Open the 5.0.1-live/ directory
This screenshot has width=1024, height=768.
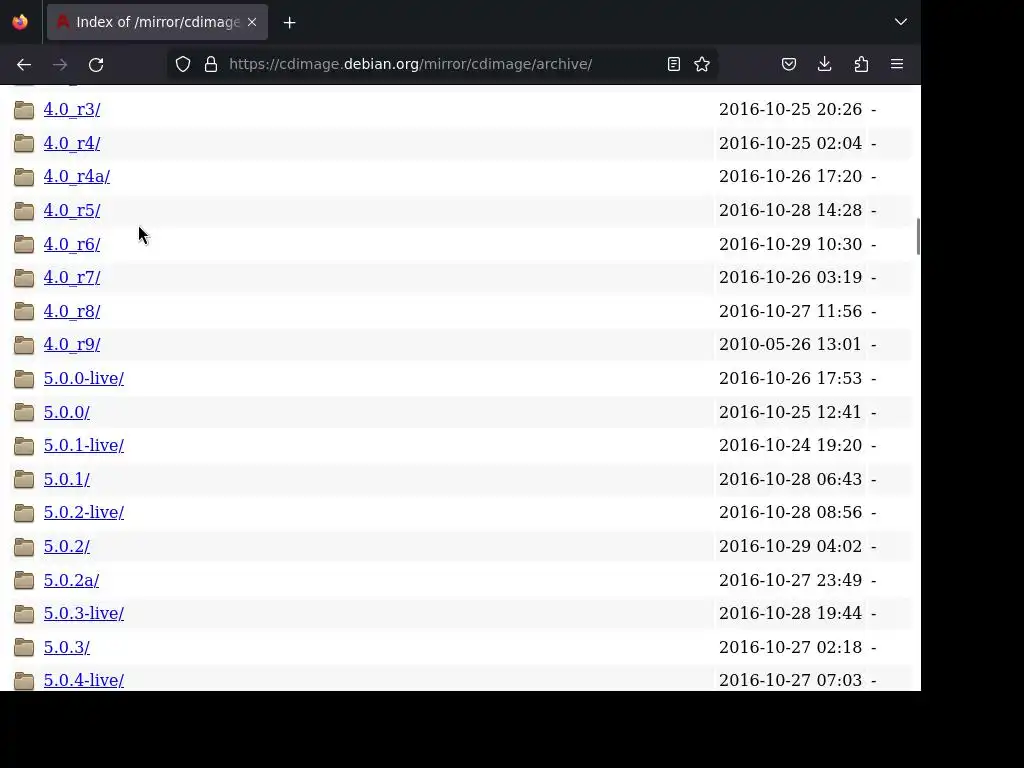(84, 445)
